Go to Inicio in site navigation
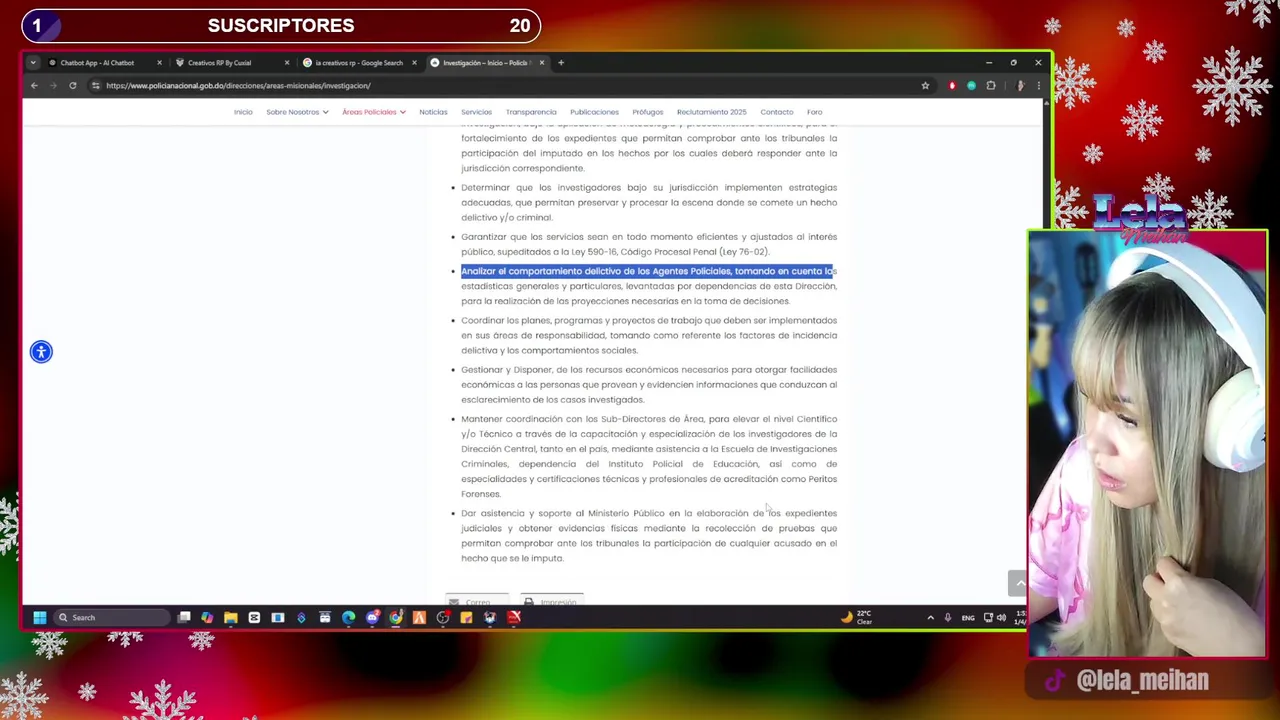 (x=243, y=112)
